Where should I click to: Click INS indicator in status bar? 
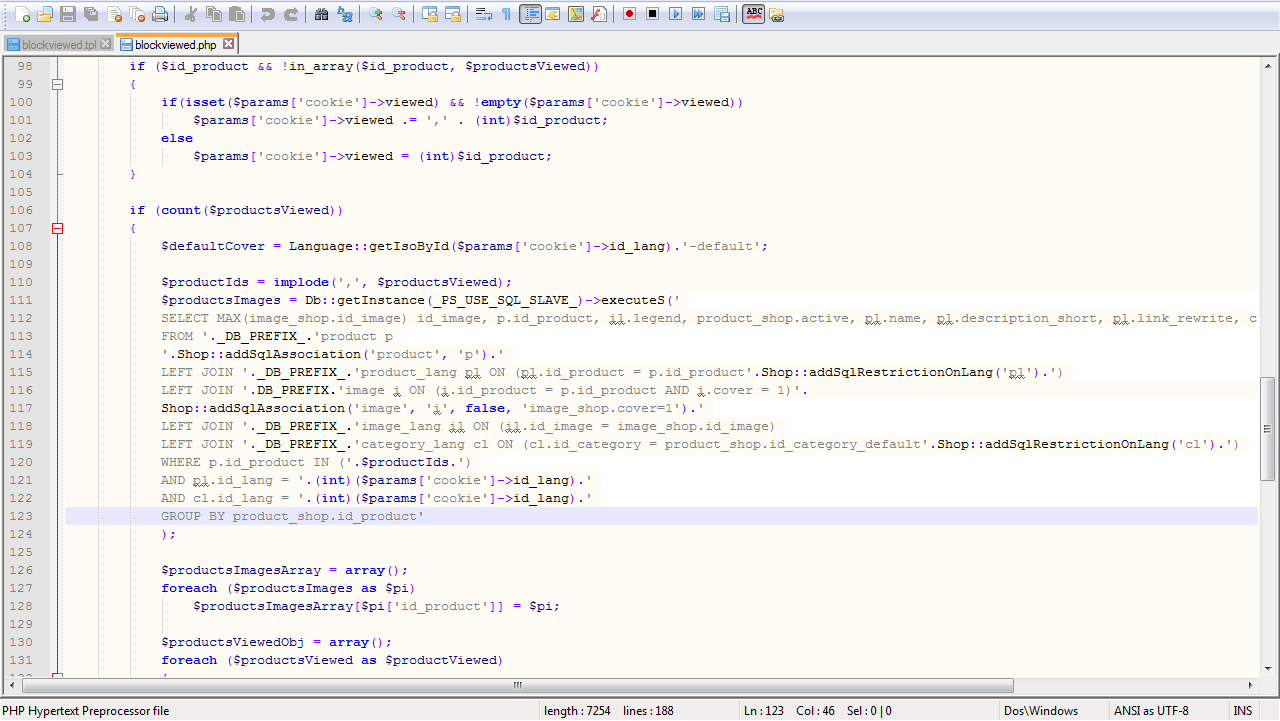point(1242,711)
